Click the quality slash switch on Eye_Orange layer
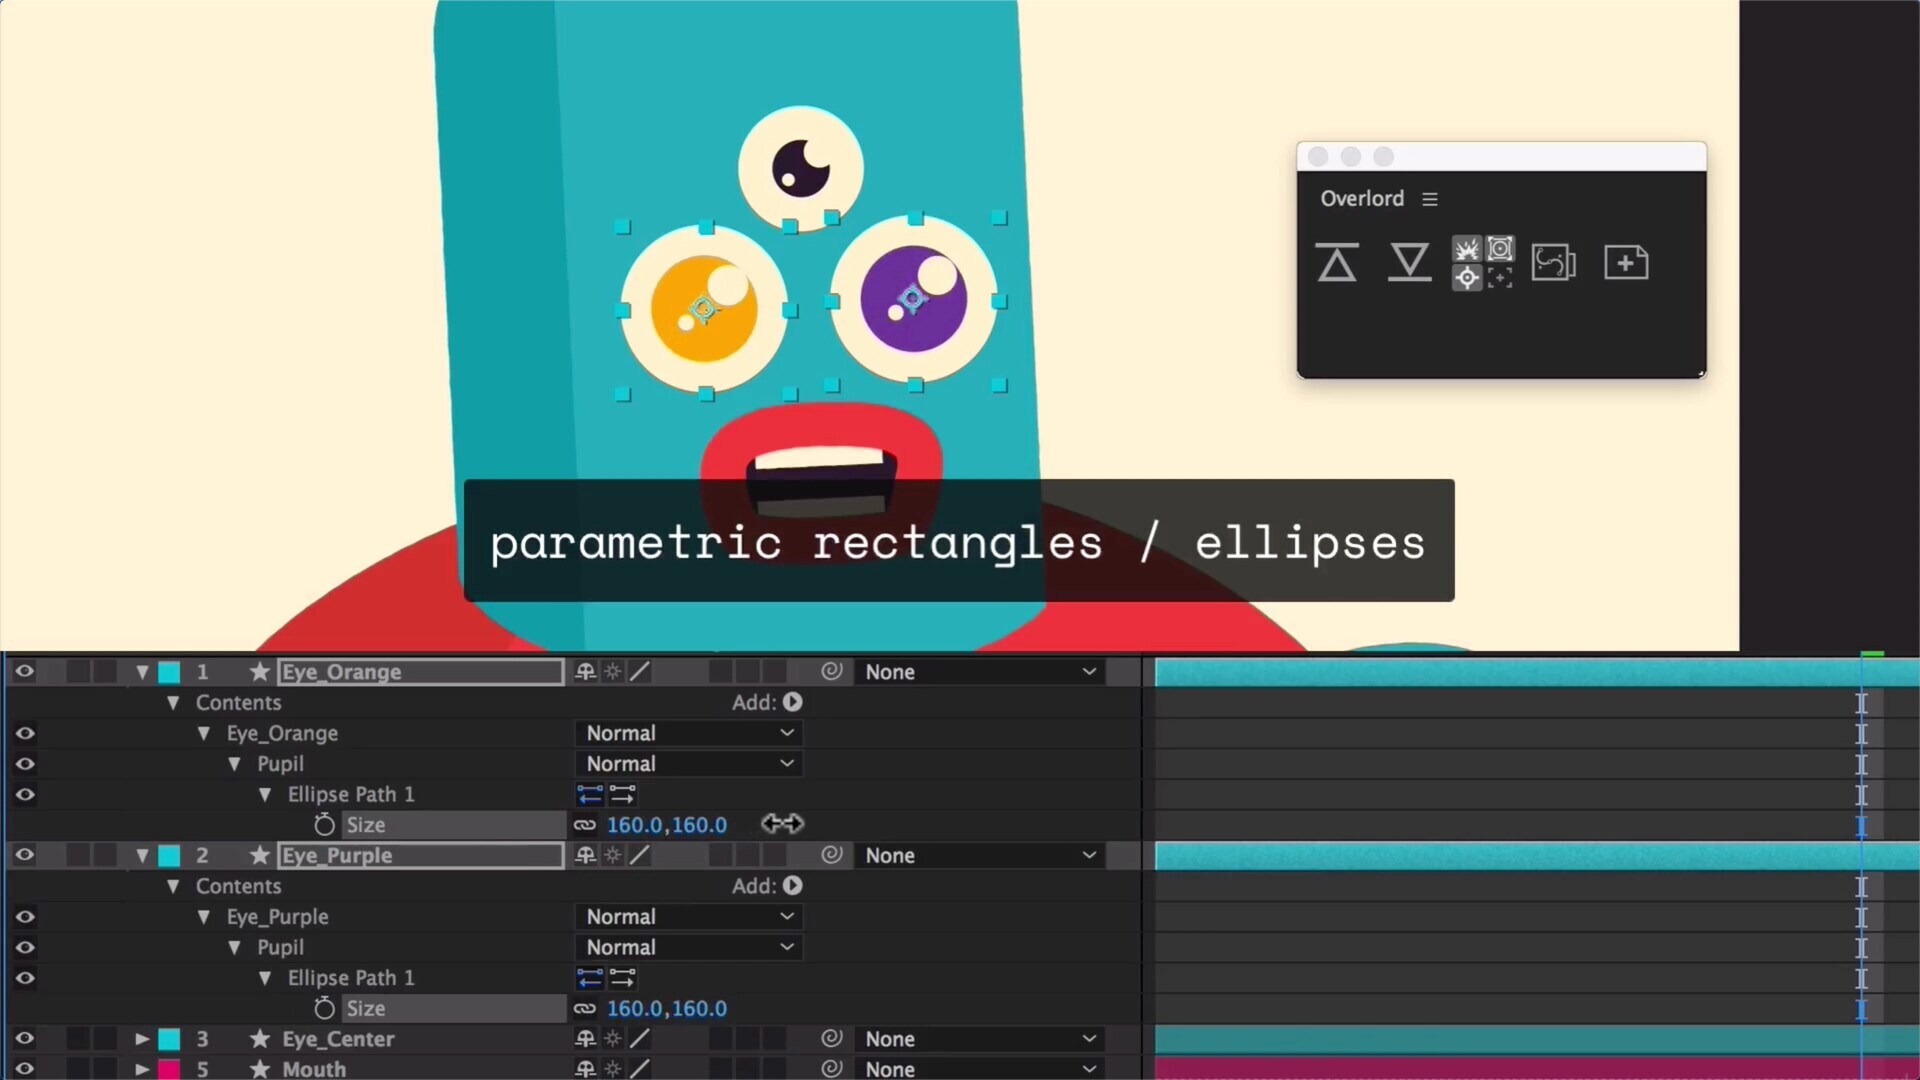1920x1080 pixels. pyautogui.click(x=640, y=671)
